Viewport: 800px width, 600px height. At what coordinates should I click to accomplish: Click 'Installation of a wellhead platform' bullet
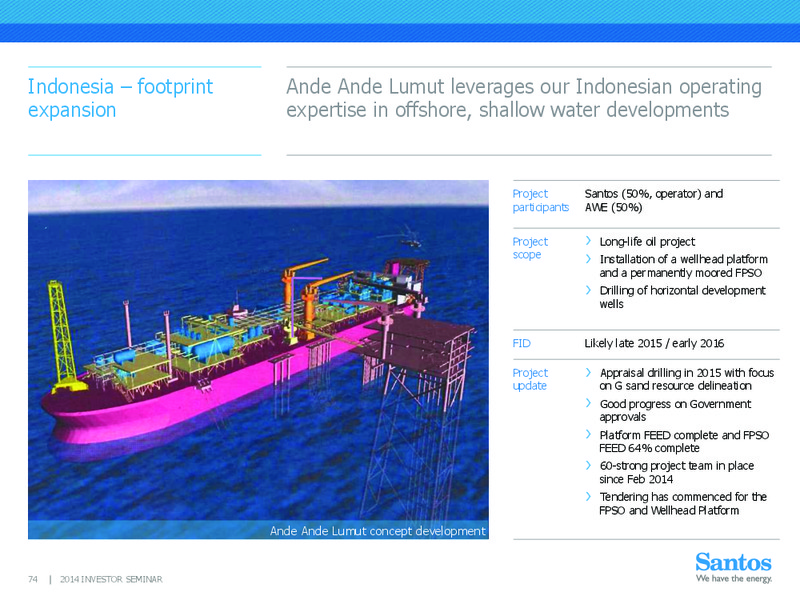(x=683, y=266)
